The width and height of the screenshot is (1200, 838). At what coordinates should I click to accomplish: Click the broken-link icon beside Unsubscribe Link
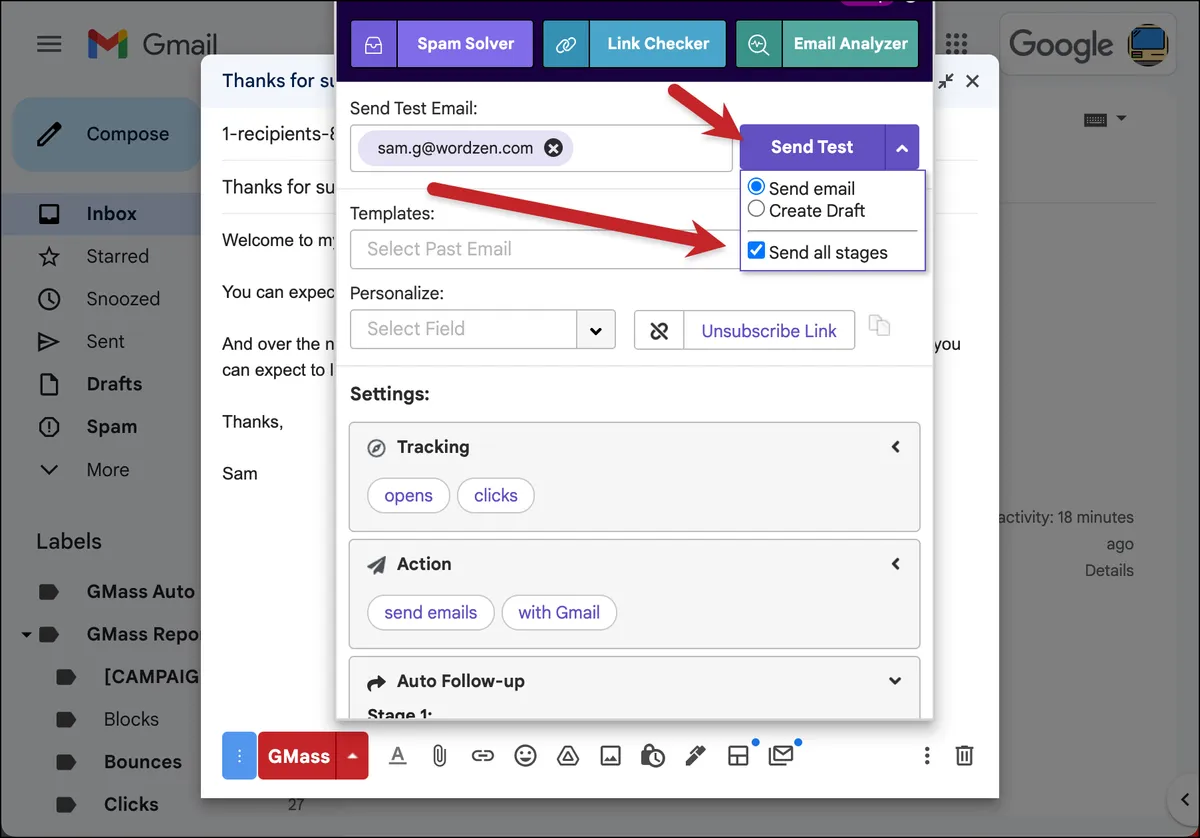[659, 331]
